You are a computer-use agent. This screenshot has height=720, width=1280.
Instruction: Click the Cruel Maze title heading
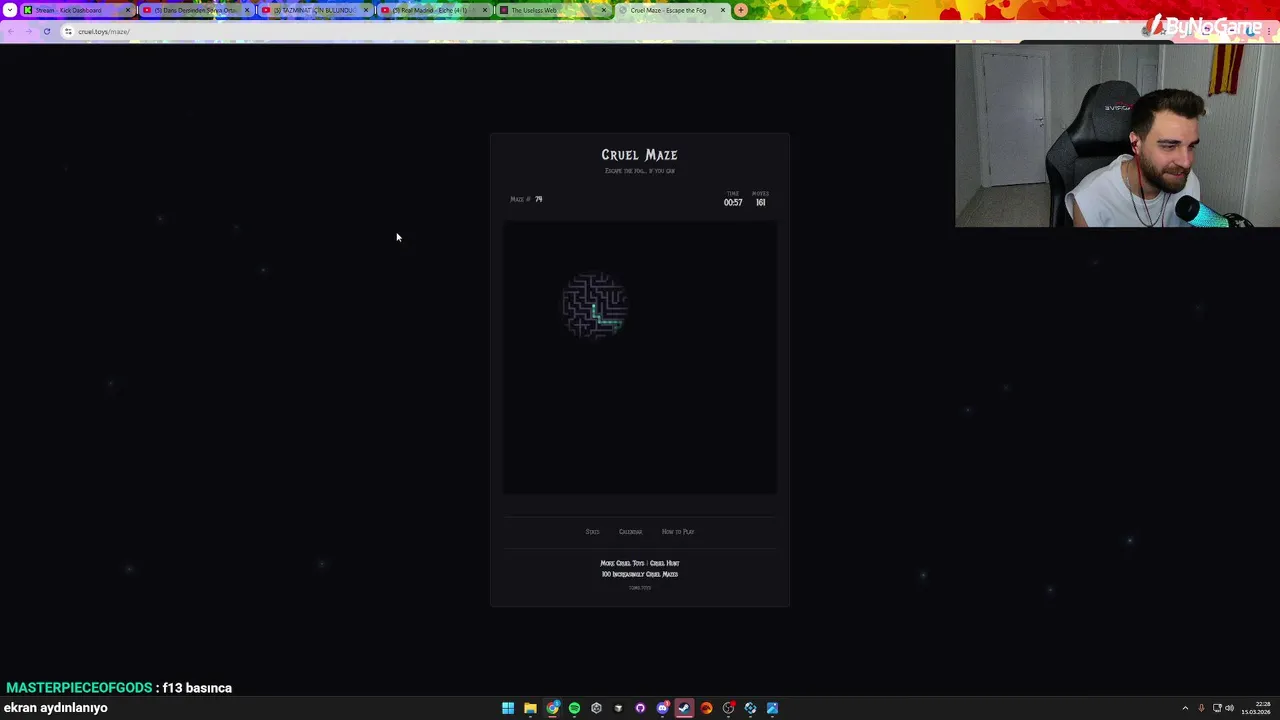pos(639,155)
